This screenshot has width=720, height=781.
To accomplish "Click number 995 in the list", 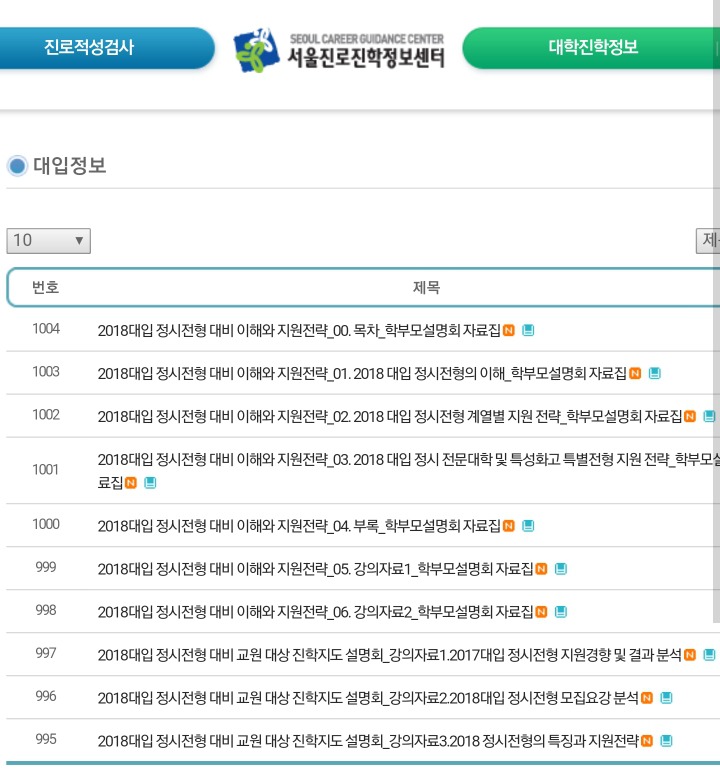I will 46,739.
